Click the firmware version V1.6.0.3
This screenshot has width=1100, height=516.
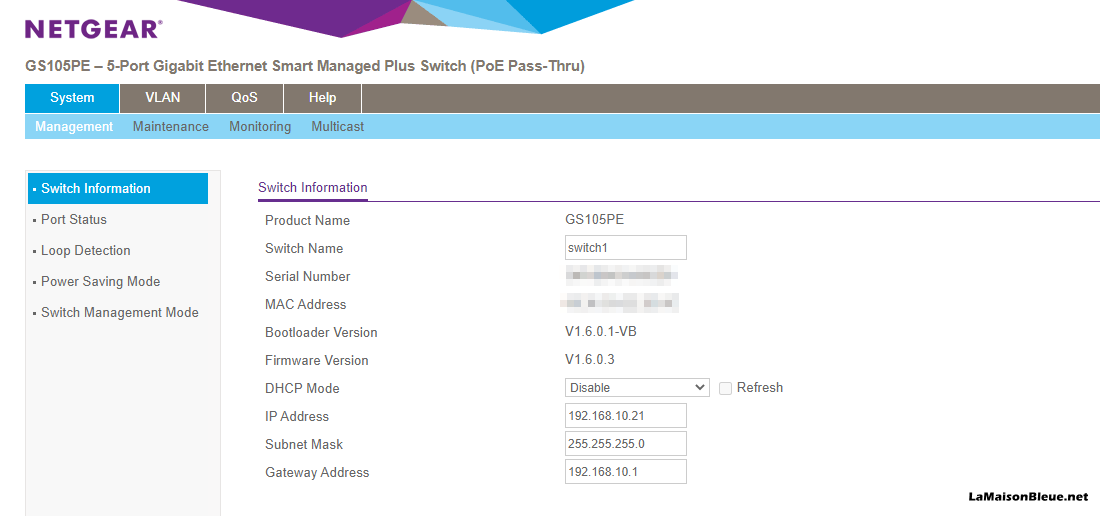tap(590, 360)
